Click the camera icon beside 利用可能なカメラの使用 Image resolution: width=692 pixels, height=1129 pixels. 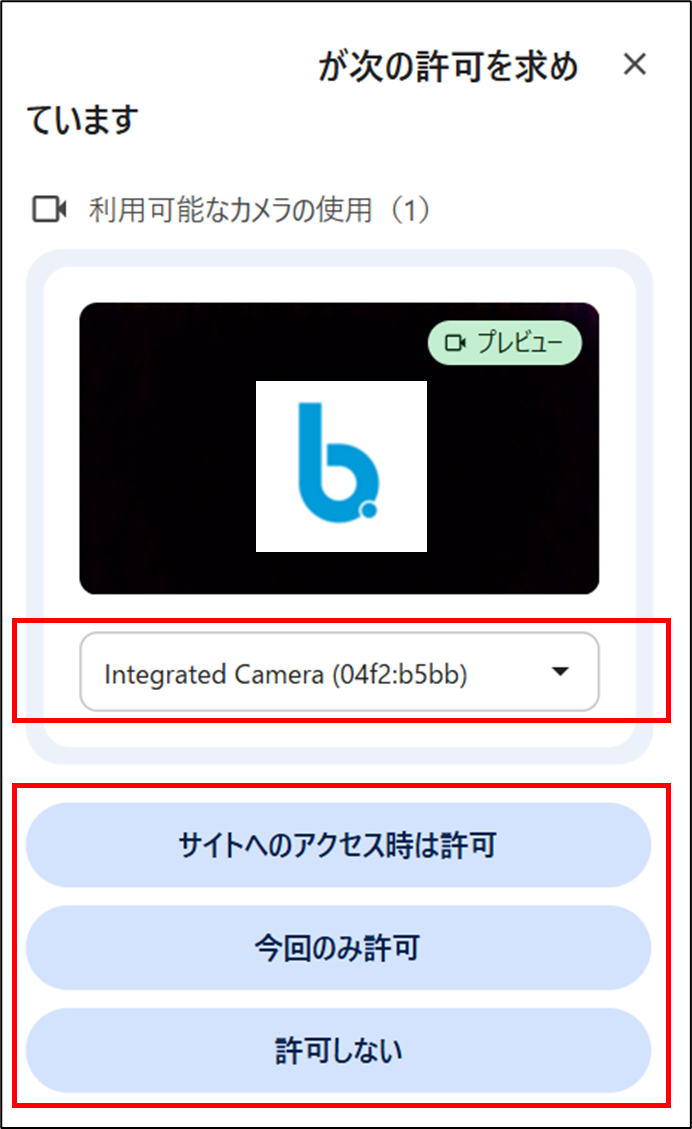(x=50, y=210)
